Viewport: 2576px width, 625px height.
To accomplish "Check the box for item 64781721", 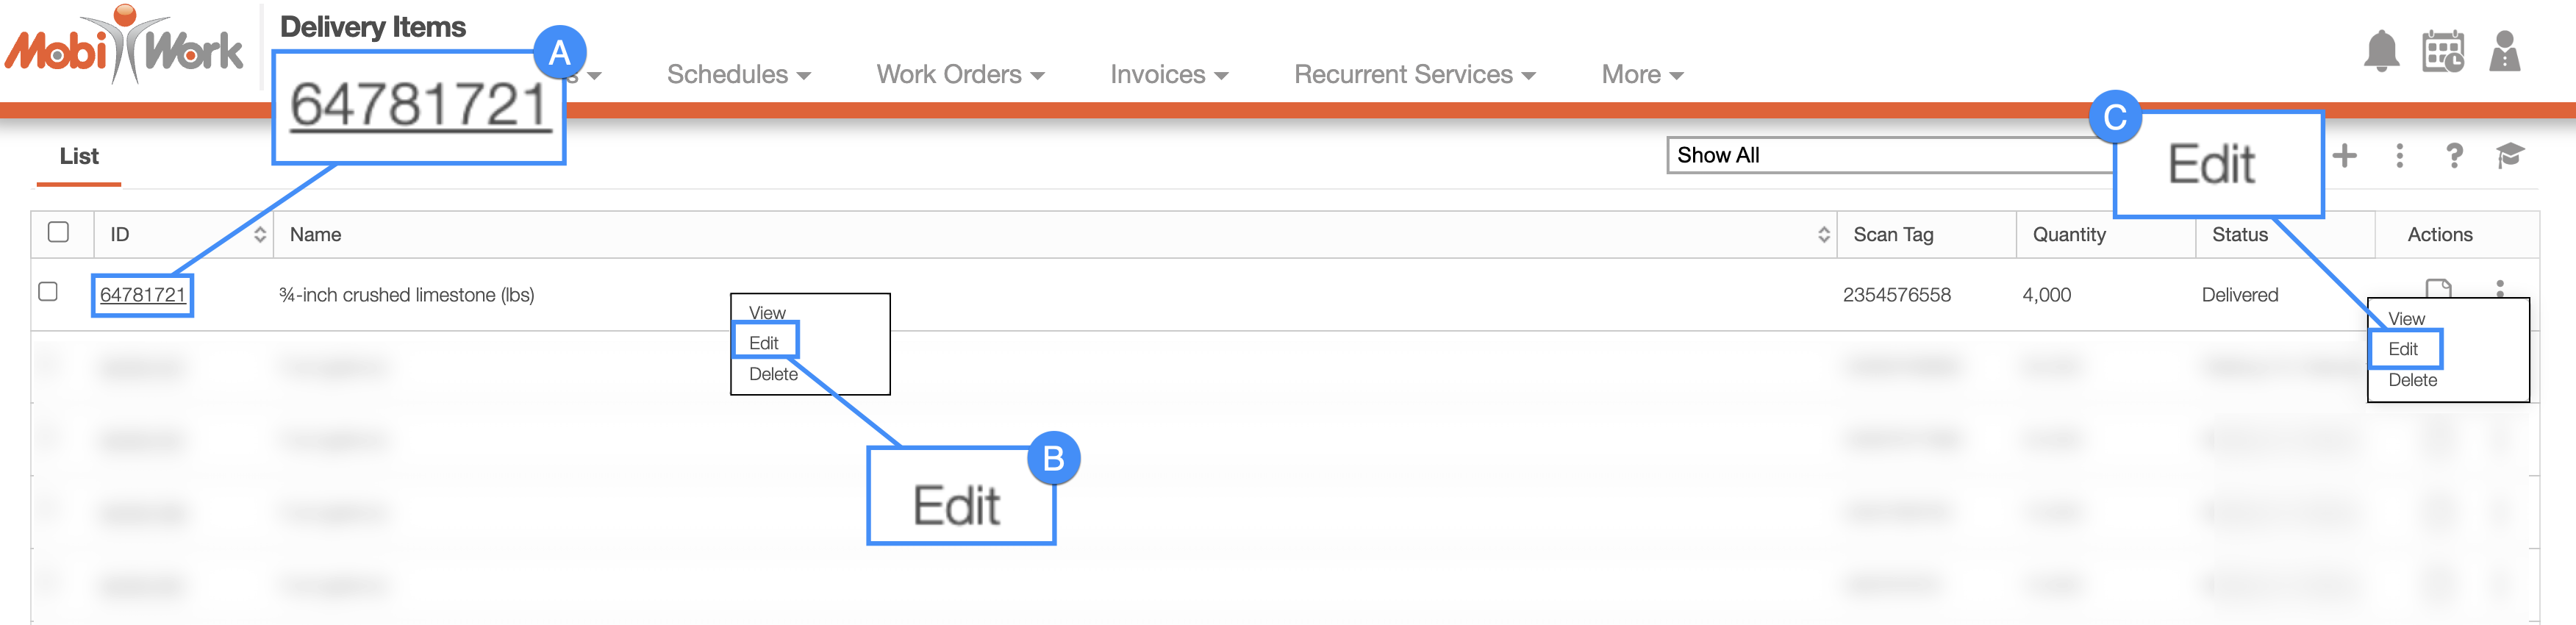I will [48, 291].
